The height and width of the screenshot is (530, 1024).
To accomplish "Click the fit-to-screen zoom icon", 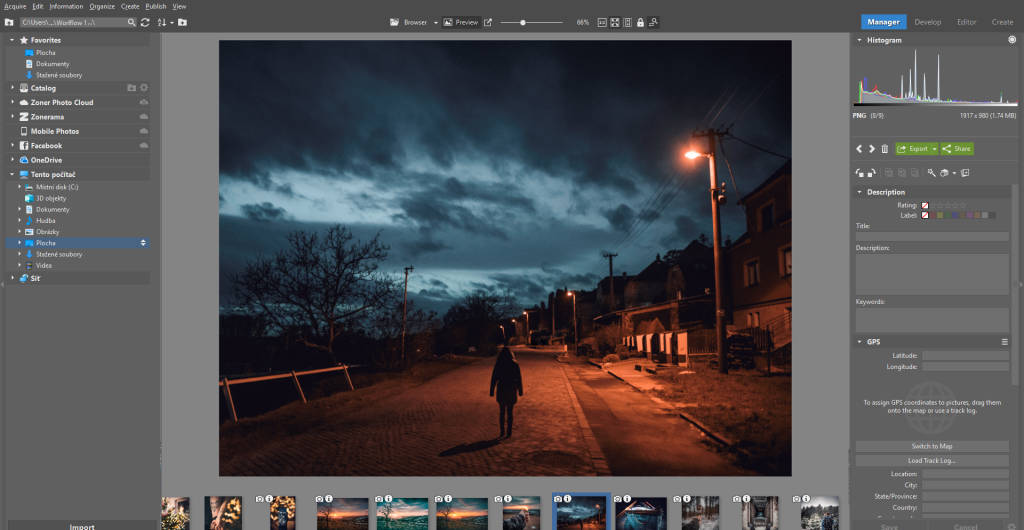I will tap(614, 22).
